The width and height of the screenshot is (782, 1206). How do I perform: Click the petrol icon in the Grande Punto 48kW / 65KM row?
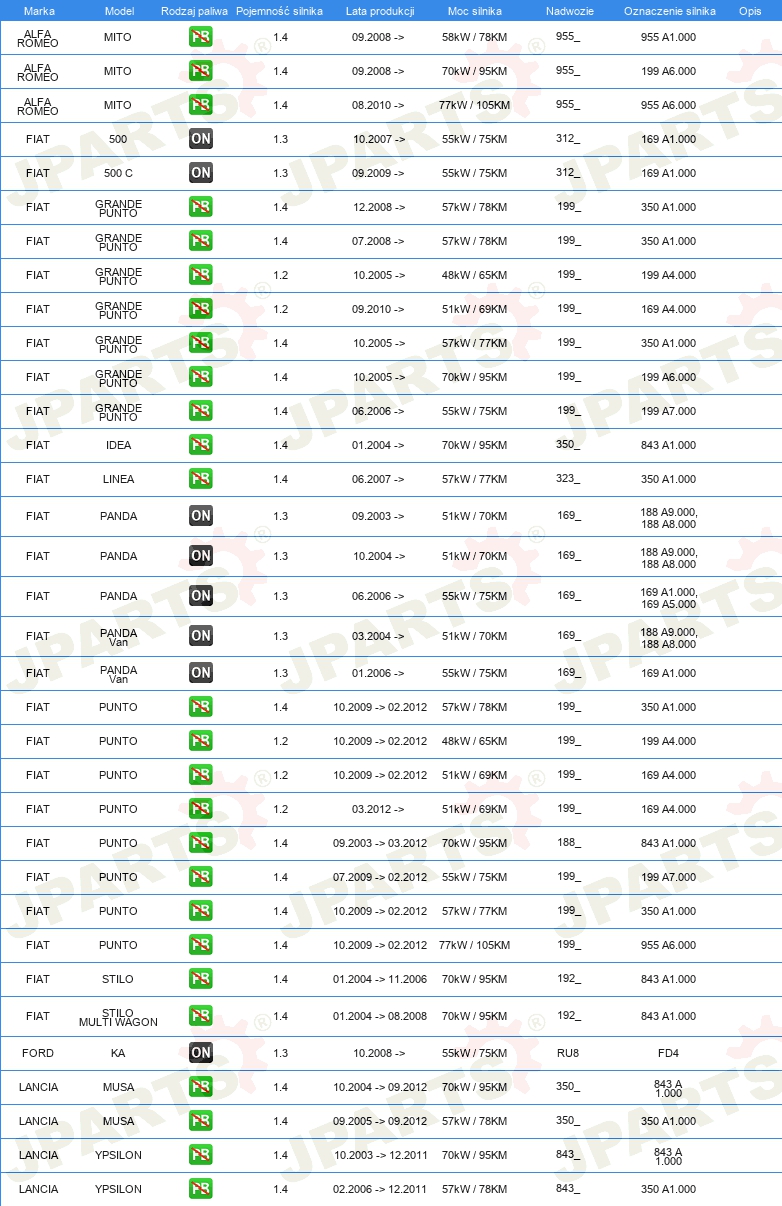pyautogui.click(x=201, y=275)
